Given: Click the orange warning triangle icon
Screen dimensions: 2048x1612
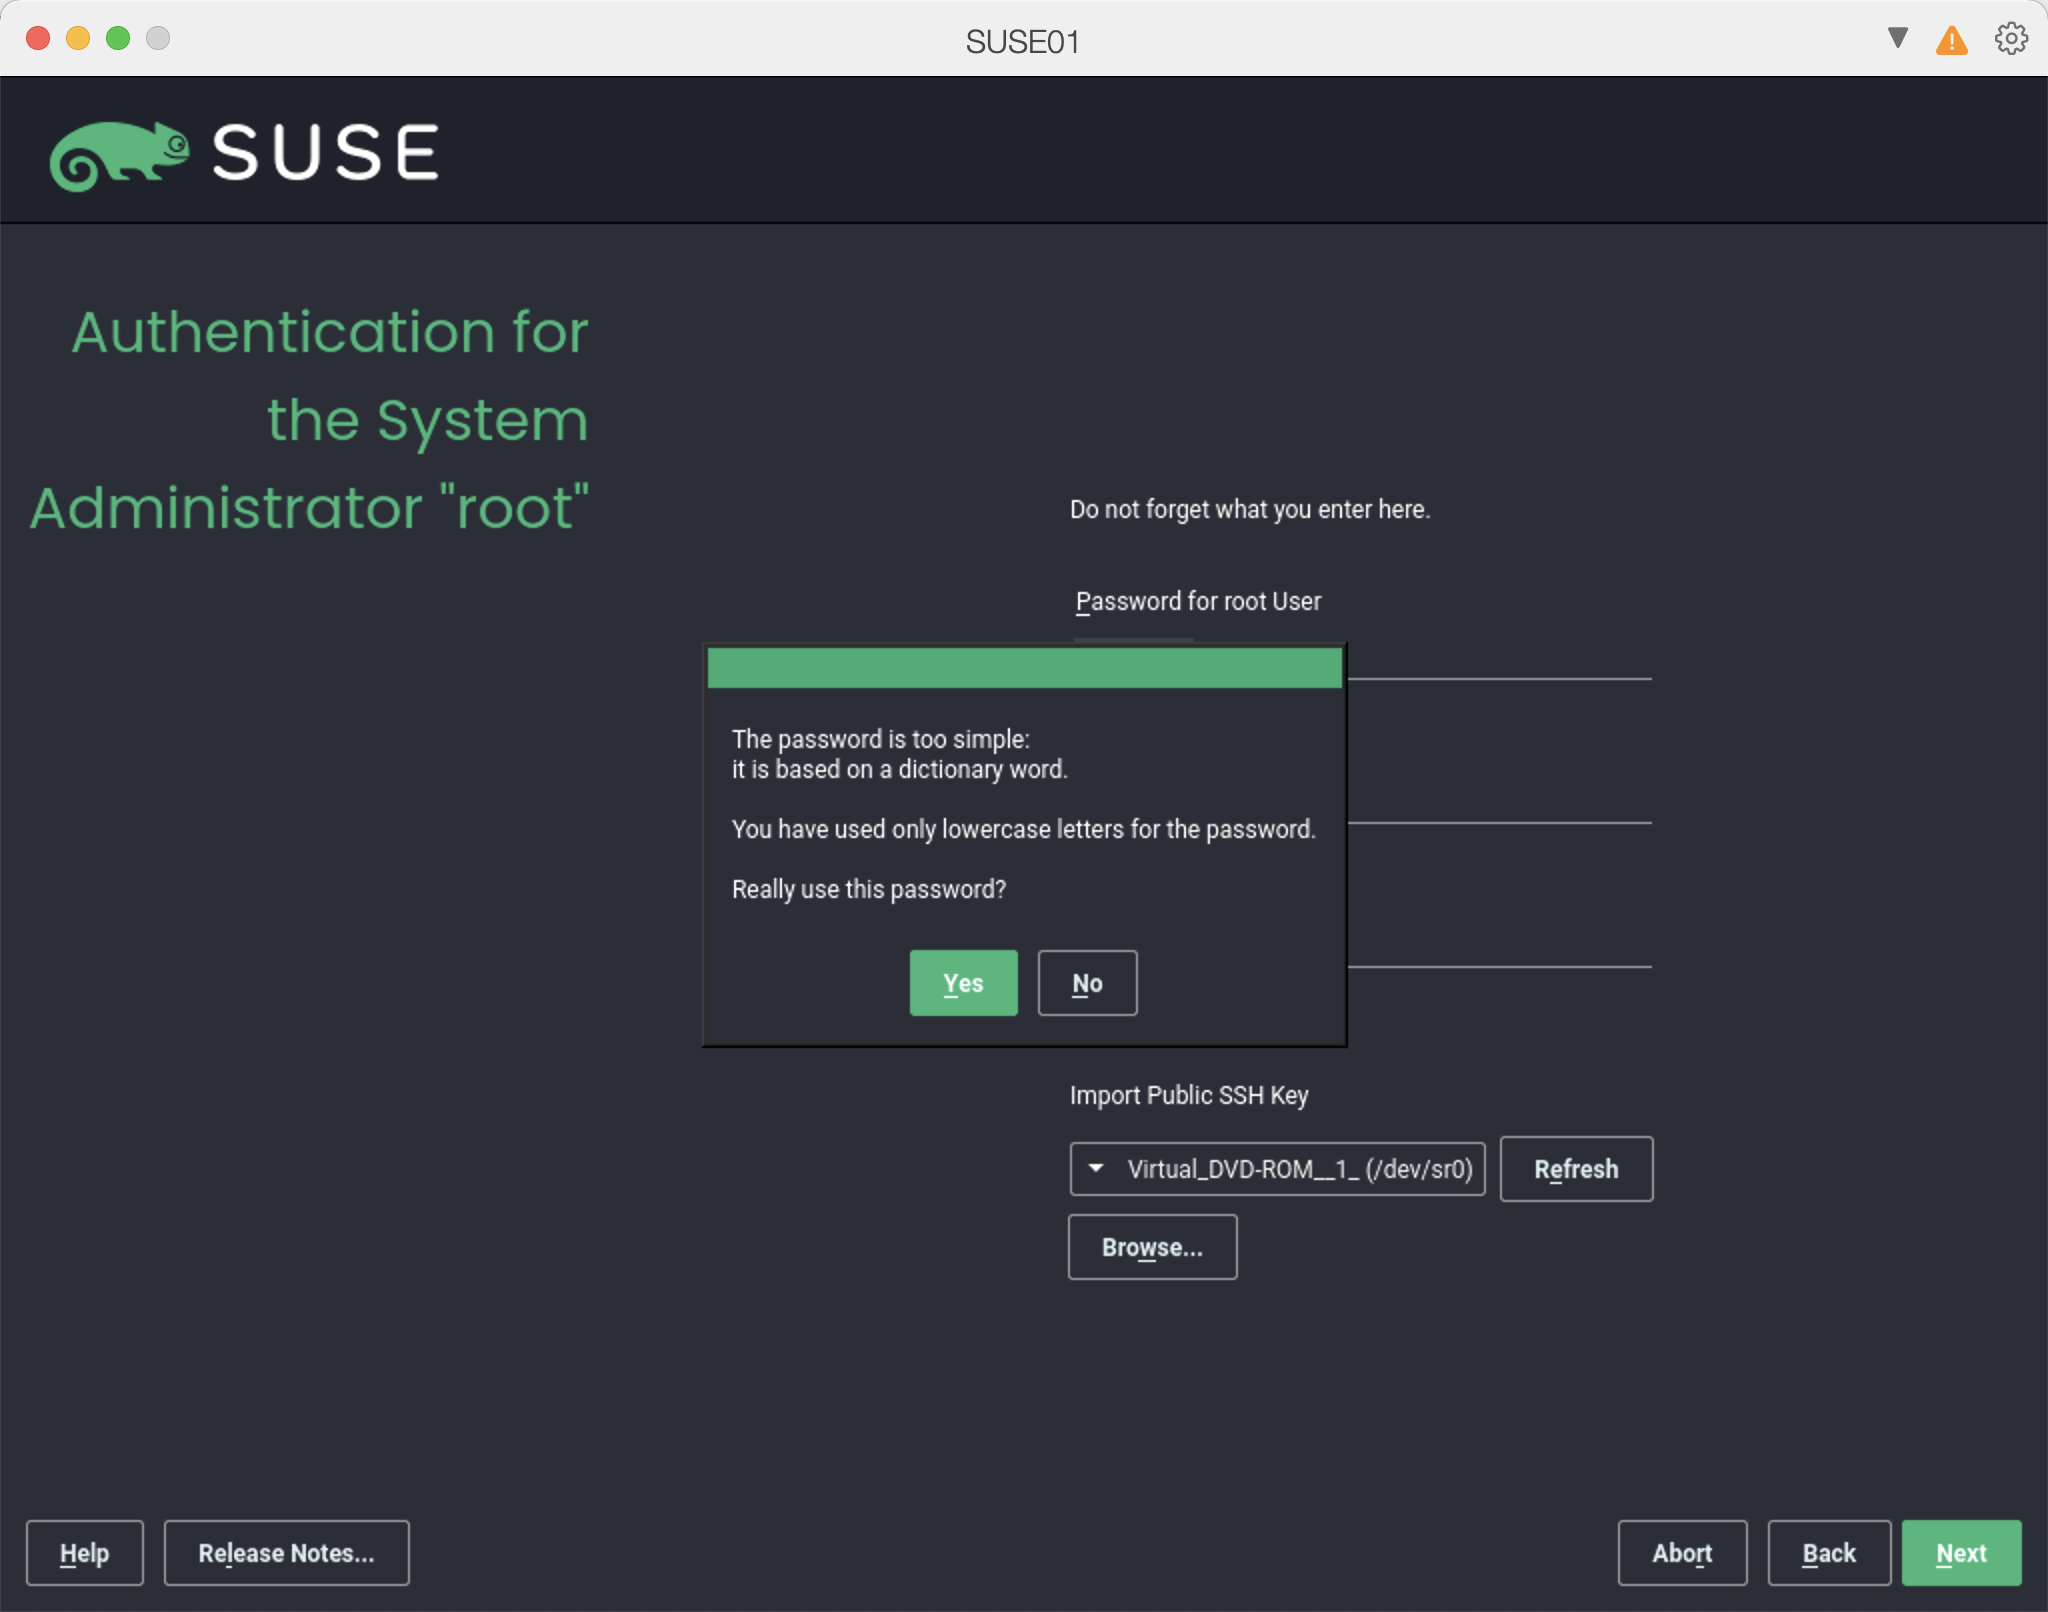Looking at the screenshot, I should point(1951,41).
